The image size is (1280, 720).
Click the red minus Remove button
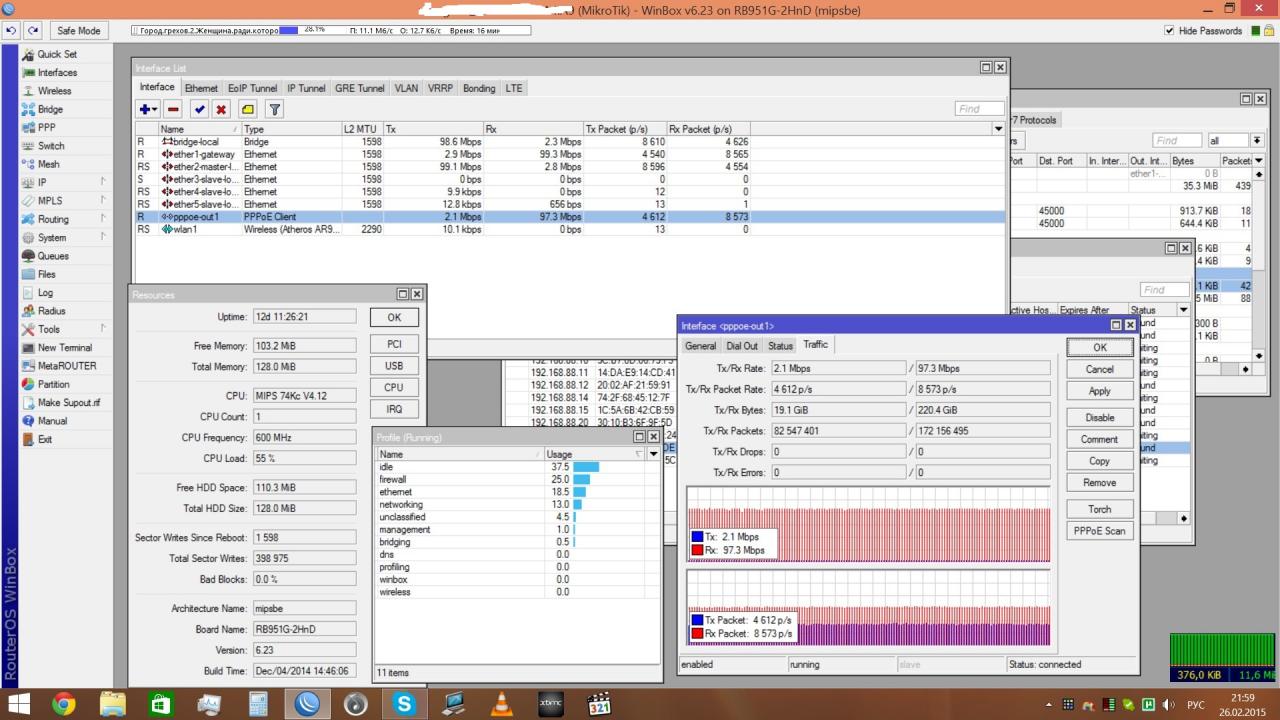pos(173,109)
